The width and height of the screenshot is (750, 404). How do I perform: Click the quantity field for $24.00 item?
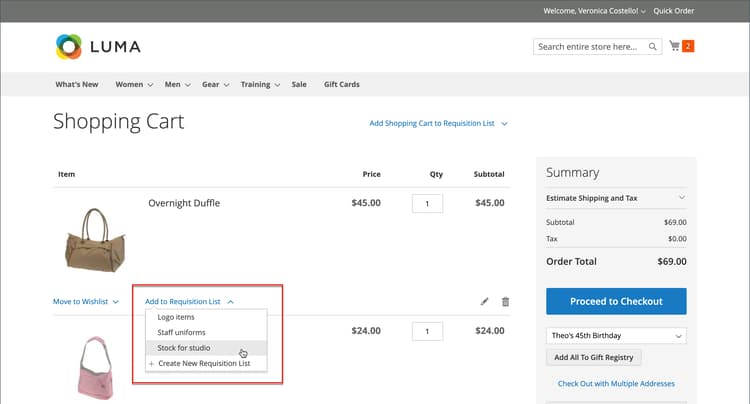click(427, 331)
